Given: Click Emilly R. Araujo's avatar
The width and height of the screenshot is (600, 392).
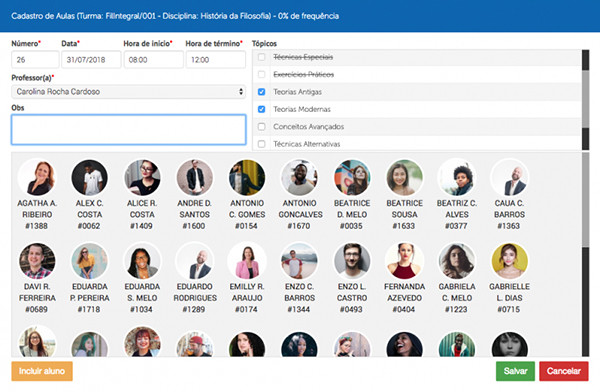Looking at the screenshot, I should [247, 261].
